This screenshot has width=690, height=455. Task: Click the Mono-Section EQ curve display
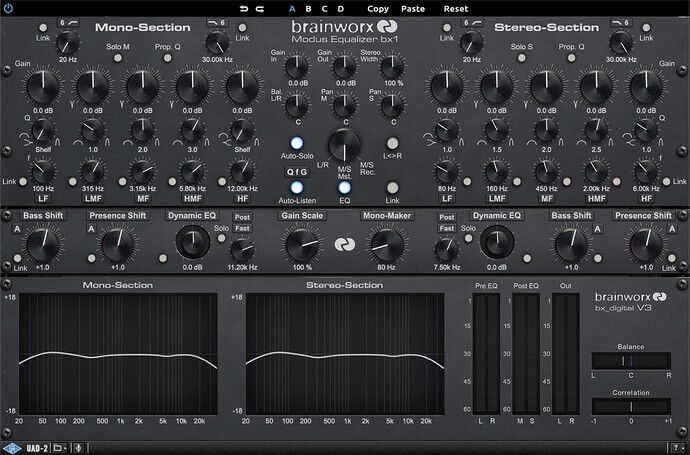tap(118, 354)
